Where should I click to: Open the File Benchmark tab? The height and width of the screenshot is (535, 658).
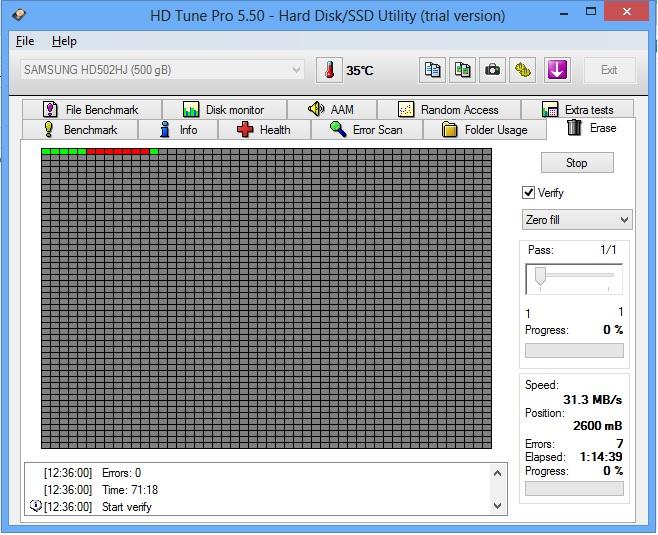point(92,110)
